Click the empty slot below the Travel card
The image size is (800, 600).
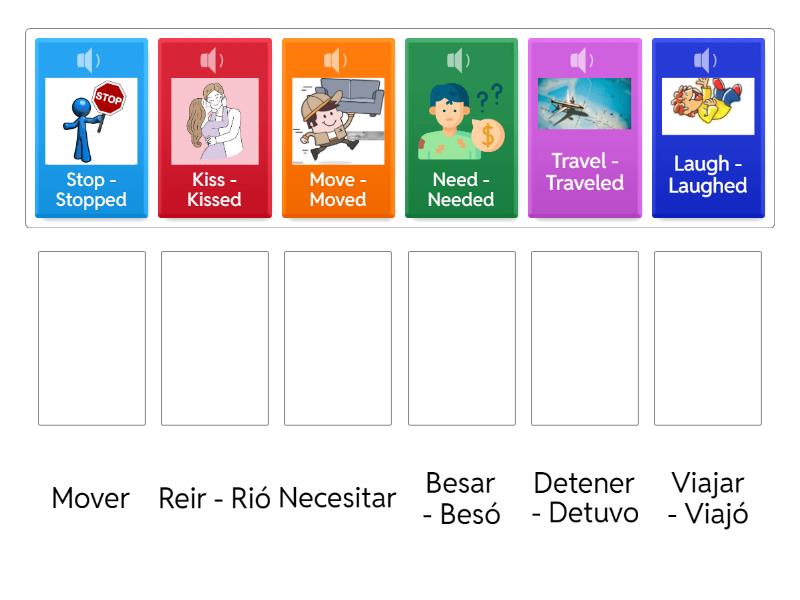[585, 337]
